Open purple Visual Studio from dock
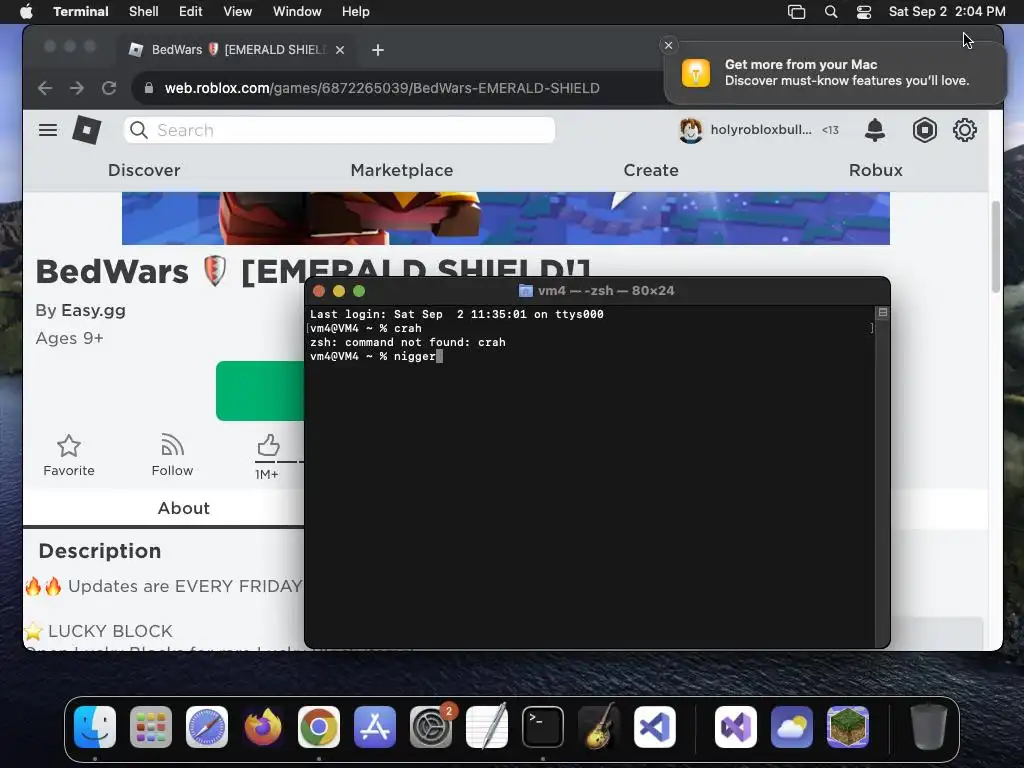1024x768 pixels. pyautogui.click(x=735, y=727)
